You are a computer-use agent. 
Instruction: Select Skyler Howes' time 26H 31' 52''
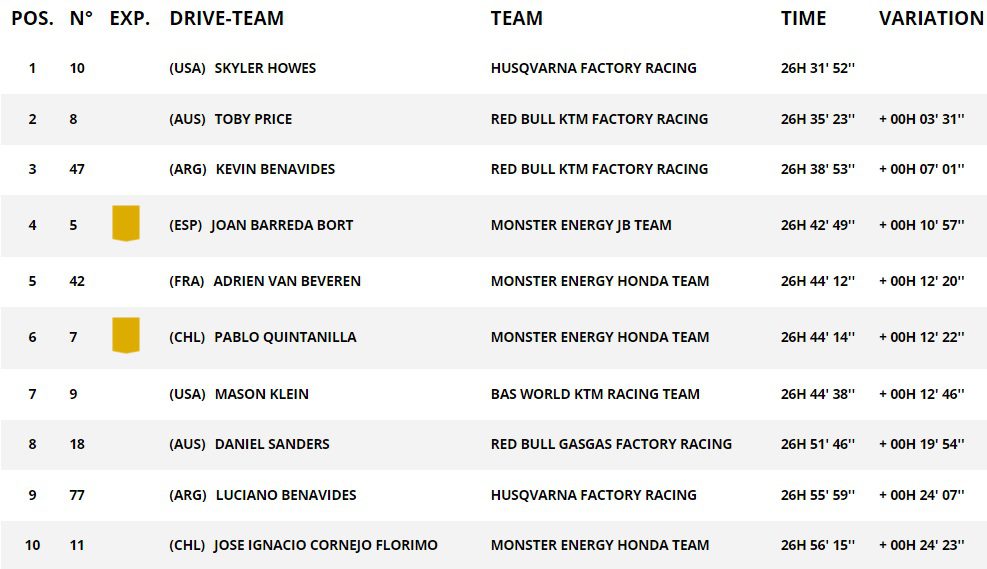point(817,68)
